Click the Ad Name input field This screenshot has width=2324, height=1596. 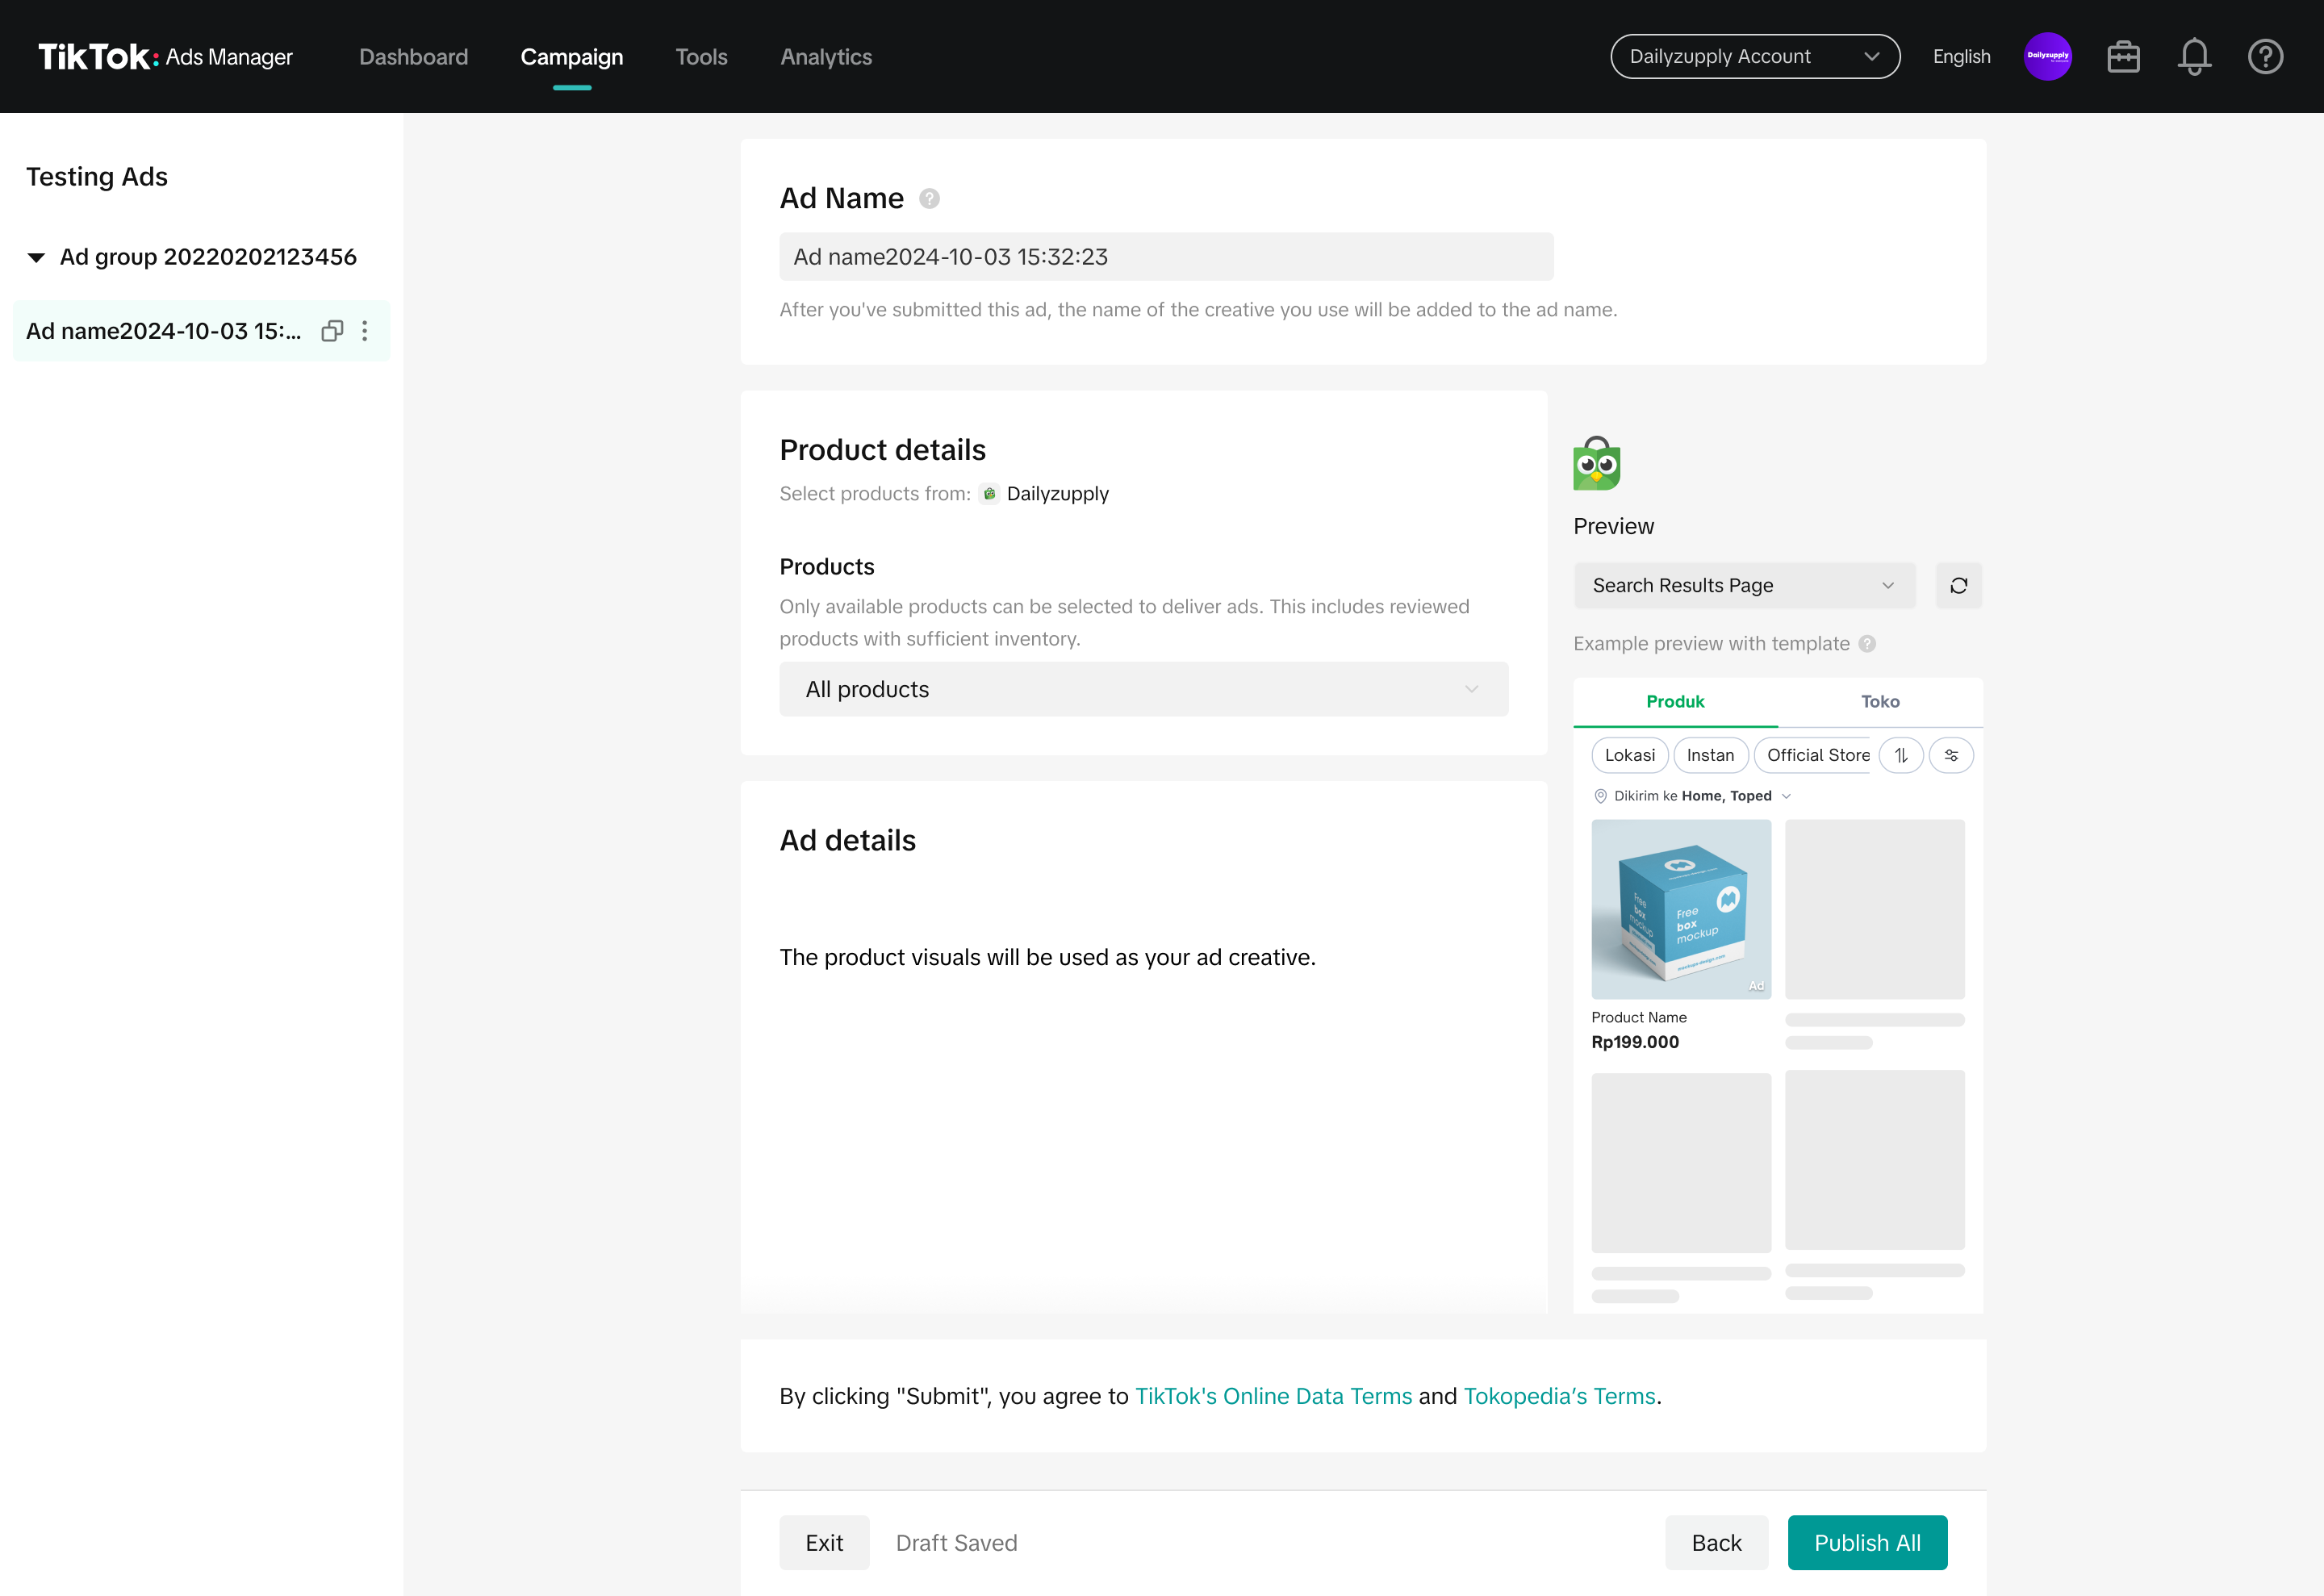pos(1165,257)
